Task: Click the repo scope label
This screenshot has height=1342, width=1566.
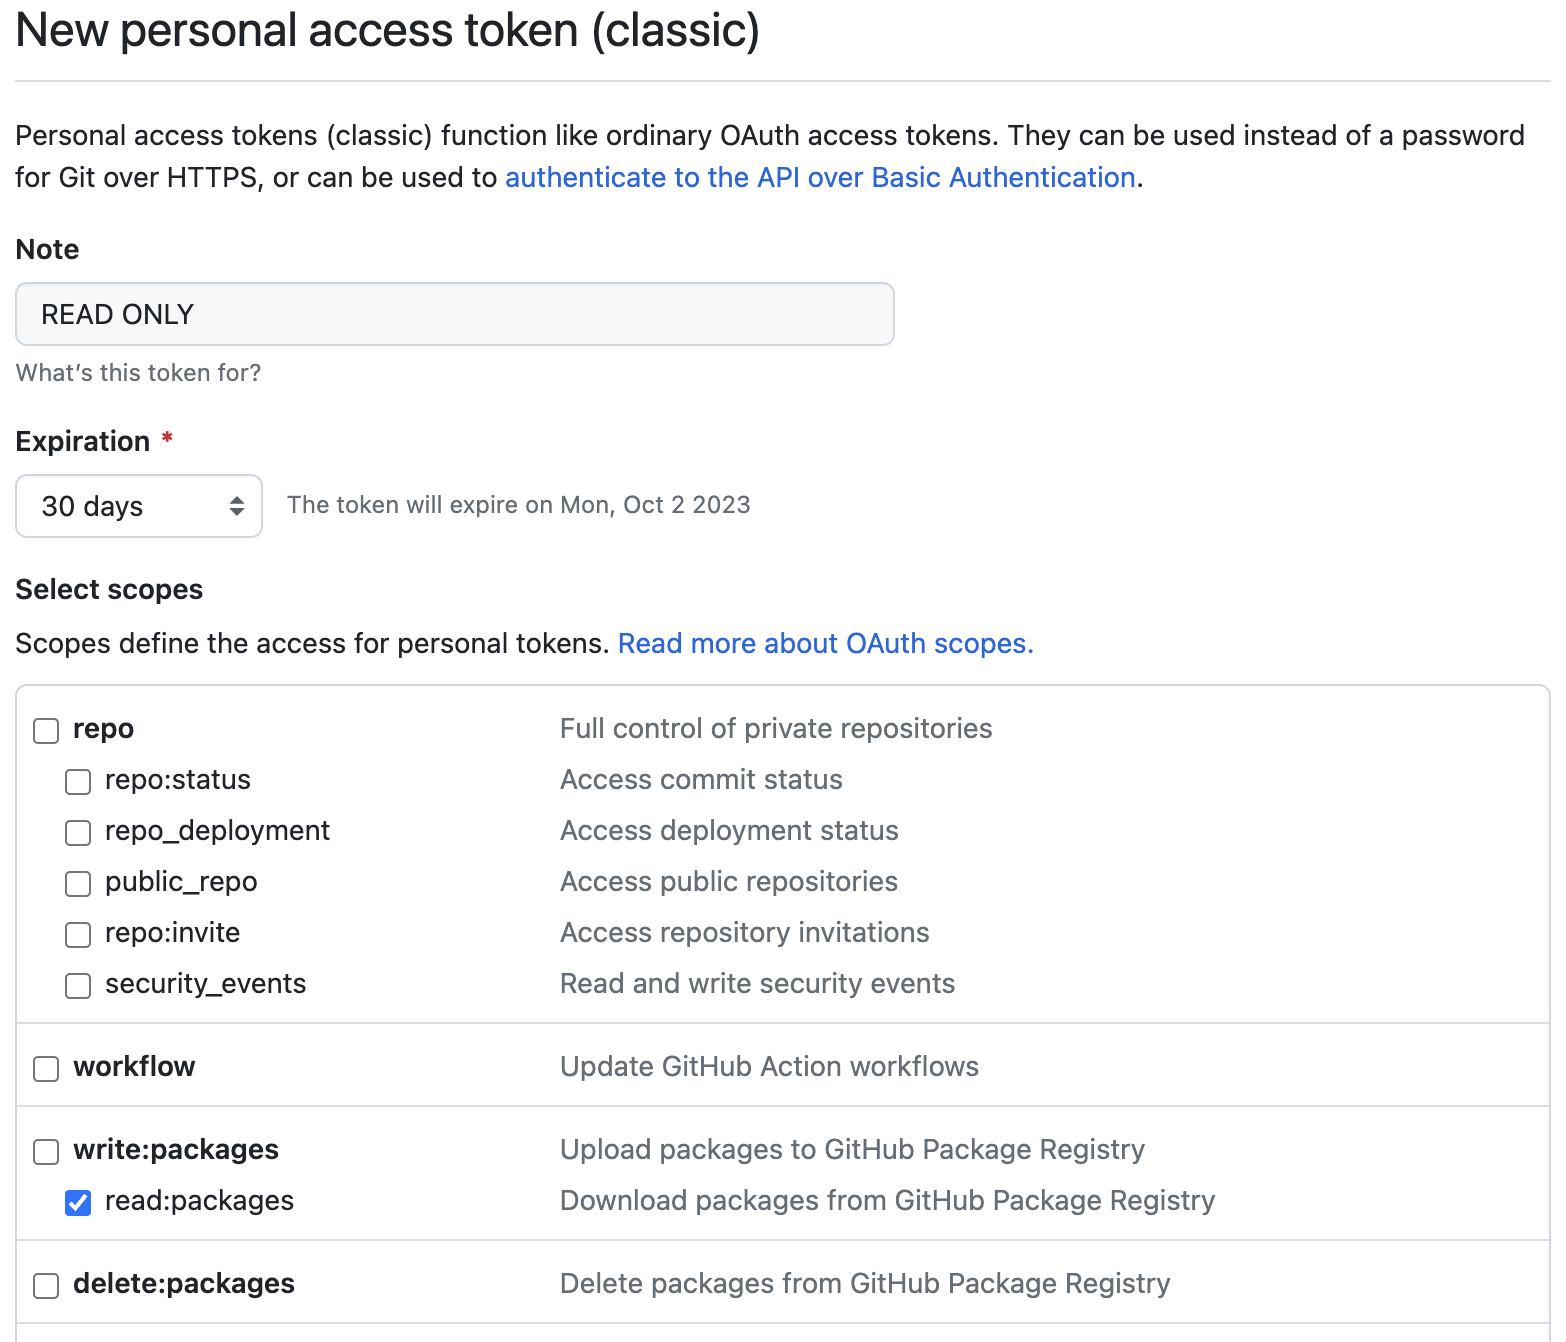Action: pos(103,729)
